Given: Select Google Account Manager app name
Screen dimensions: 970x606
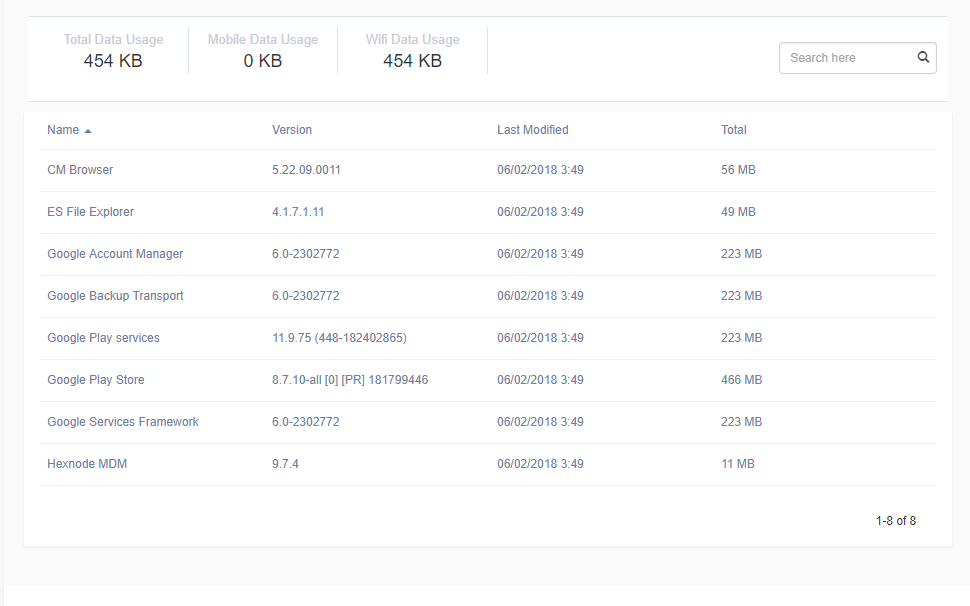Looking at the screenshot, I should tap(115, 254).
